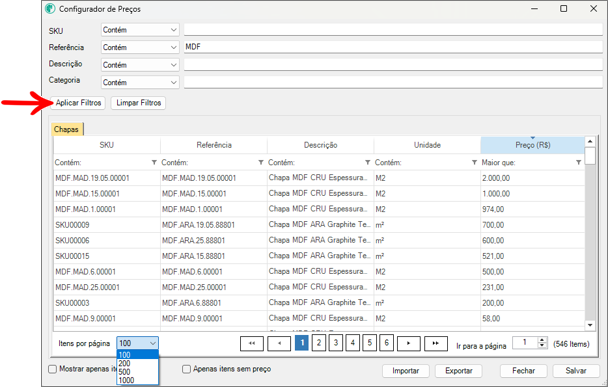608x387 pixels.
Task: Click the Ir para a página number field
Action: (x=525, y=343)
